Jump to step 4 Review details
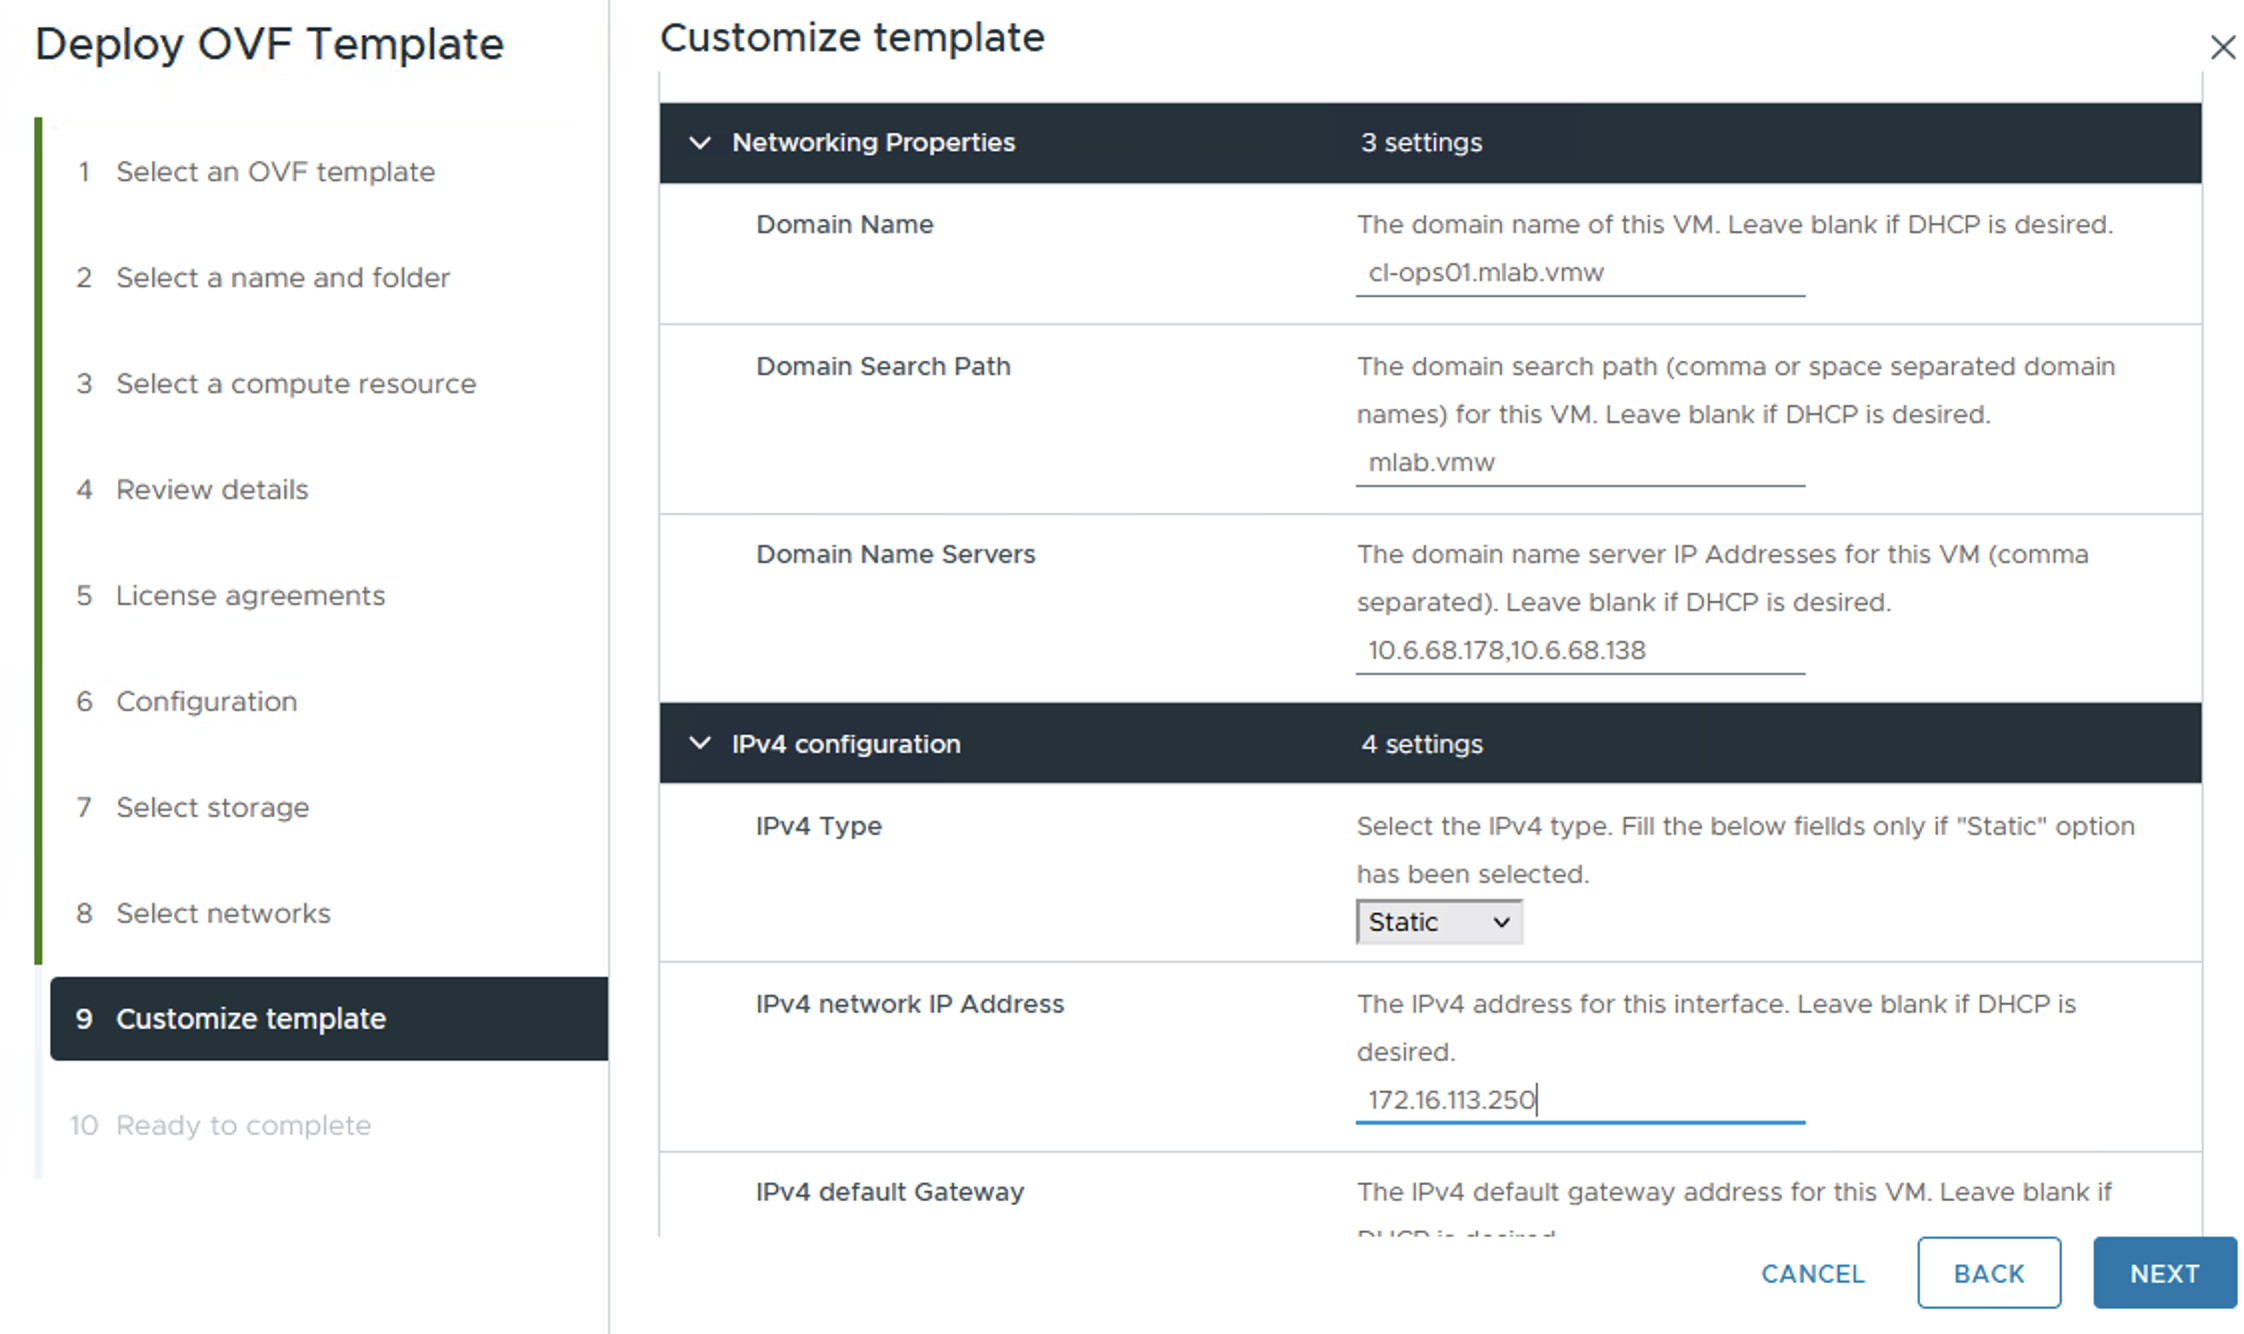The width and height of the screenshot is (2244, 1334). (212, 490)
